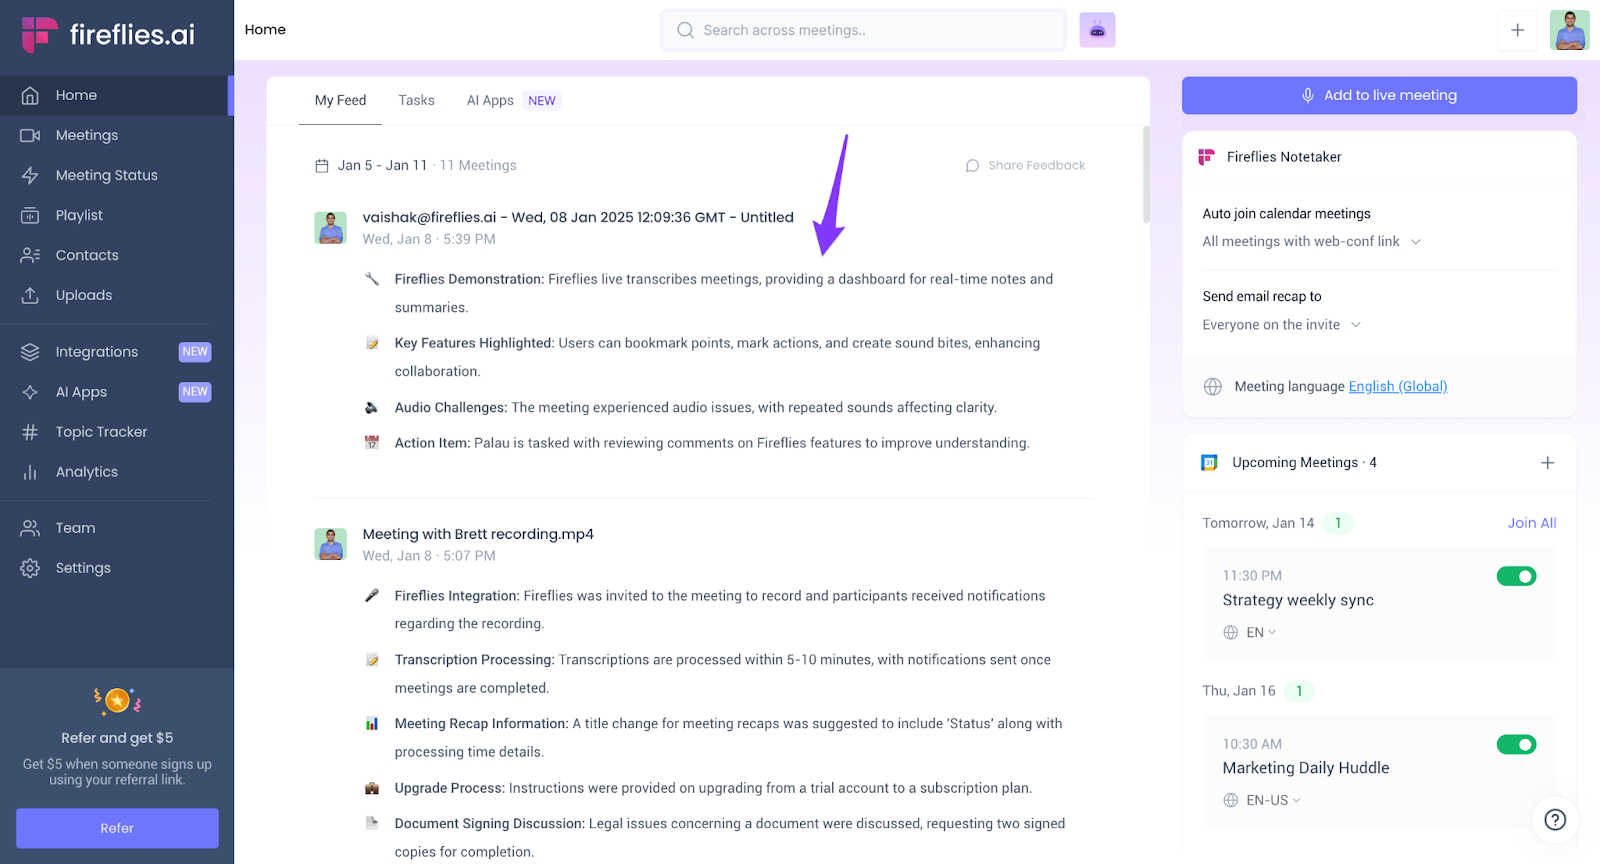Click the Team people icon
1600x864 pixels.
point(30,528)
